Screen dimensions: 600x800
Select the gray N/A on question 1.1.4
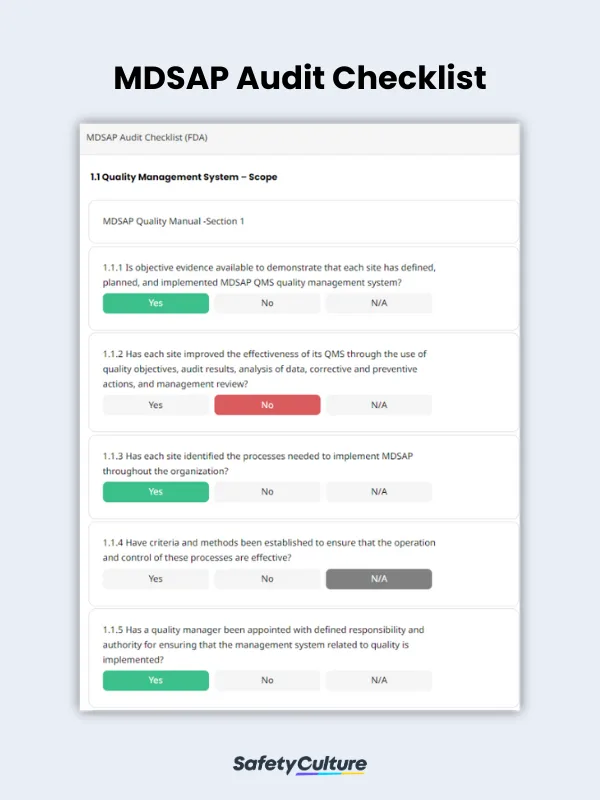tap(379, 579)
